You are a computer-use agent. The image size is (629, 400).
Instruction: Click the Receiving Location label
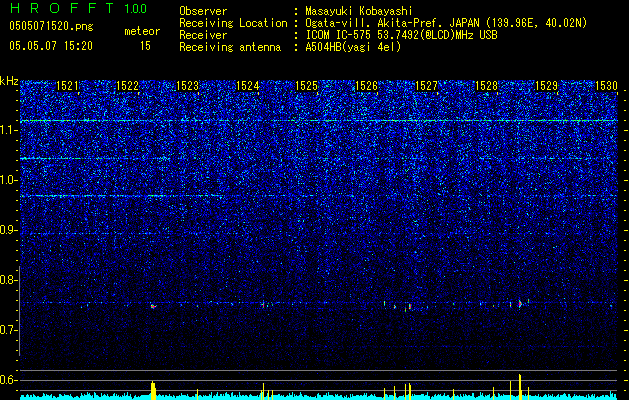[233, 23]
